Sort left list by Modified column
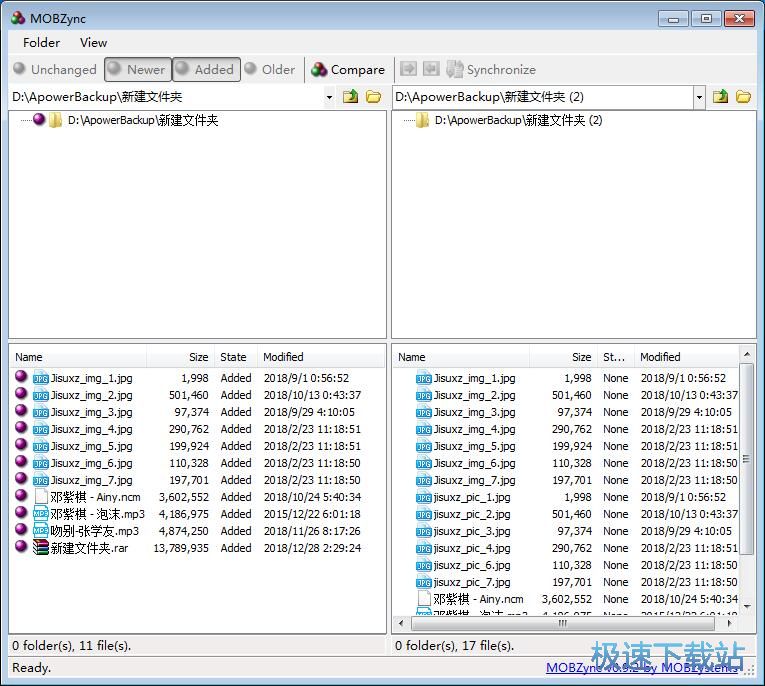 321,357
